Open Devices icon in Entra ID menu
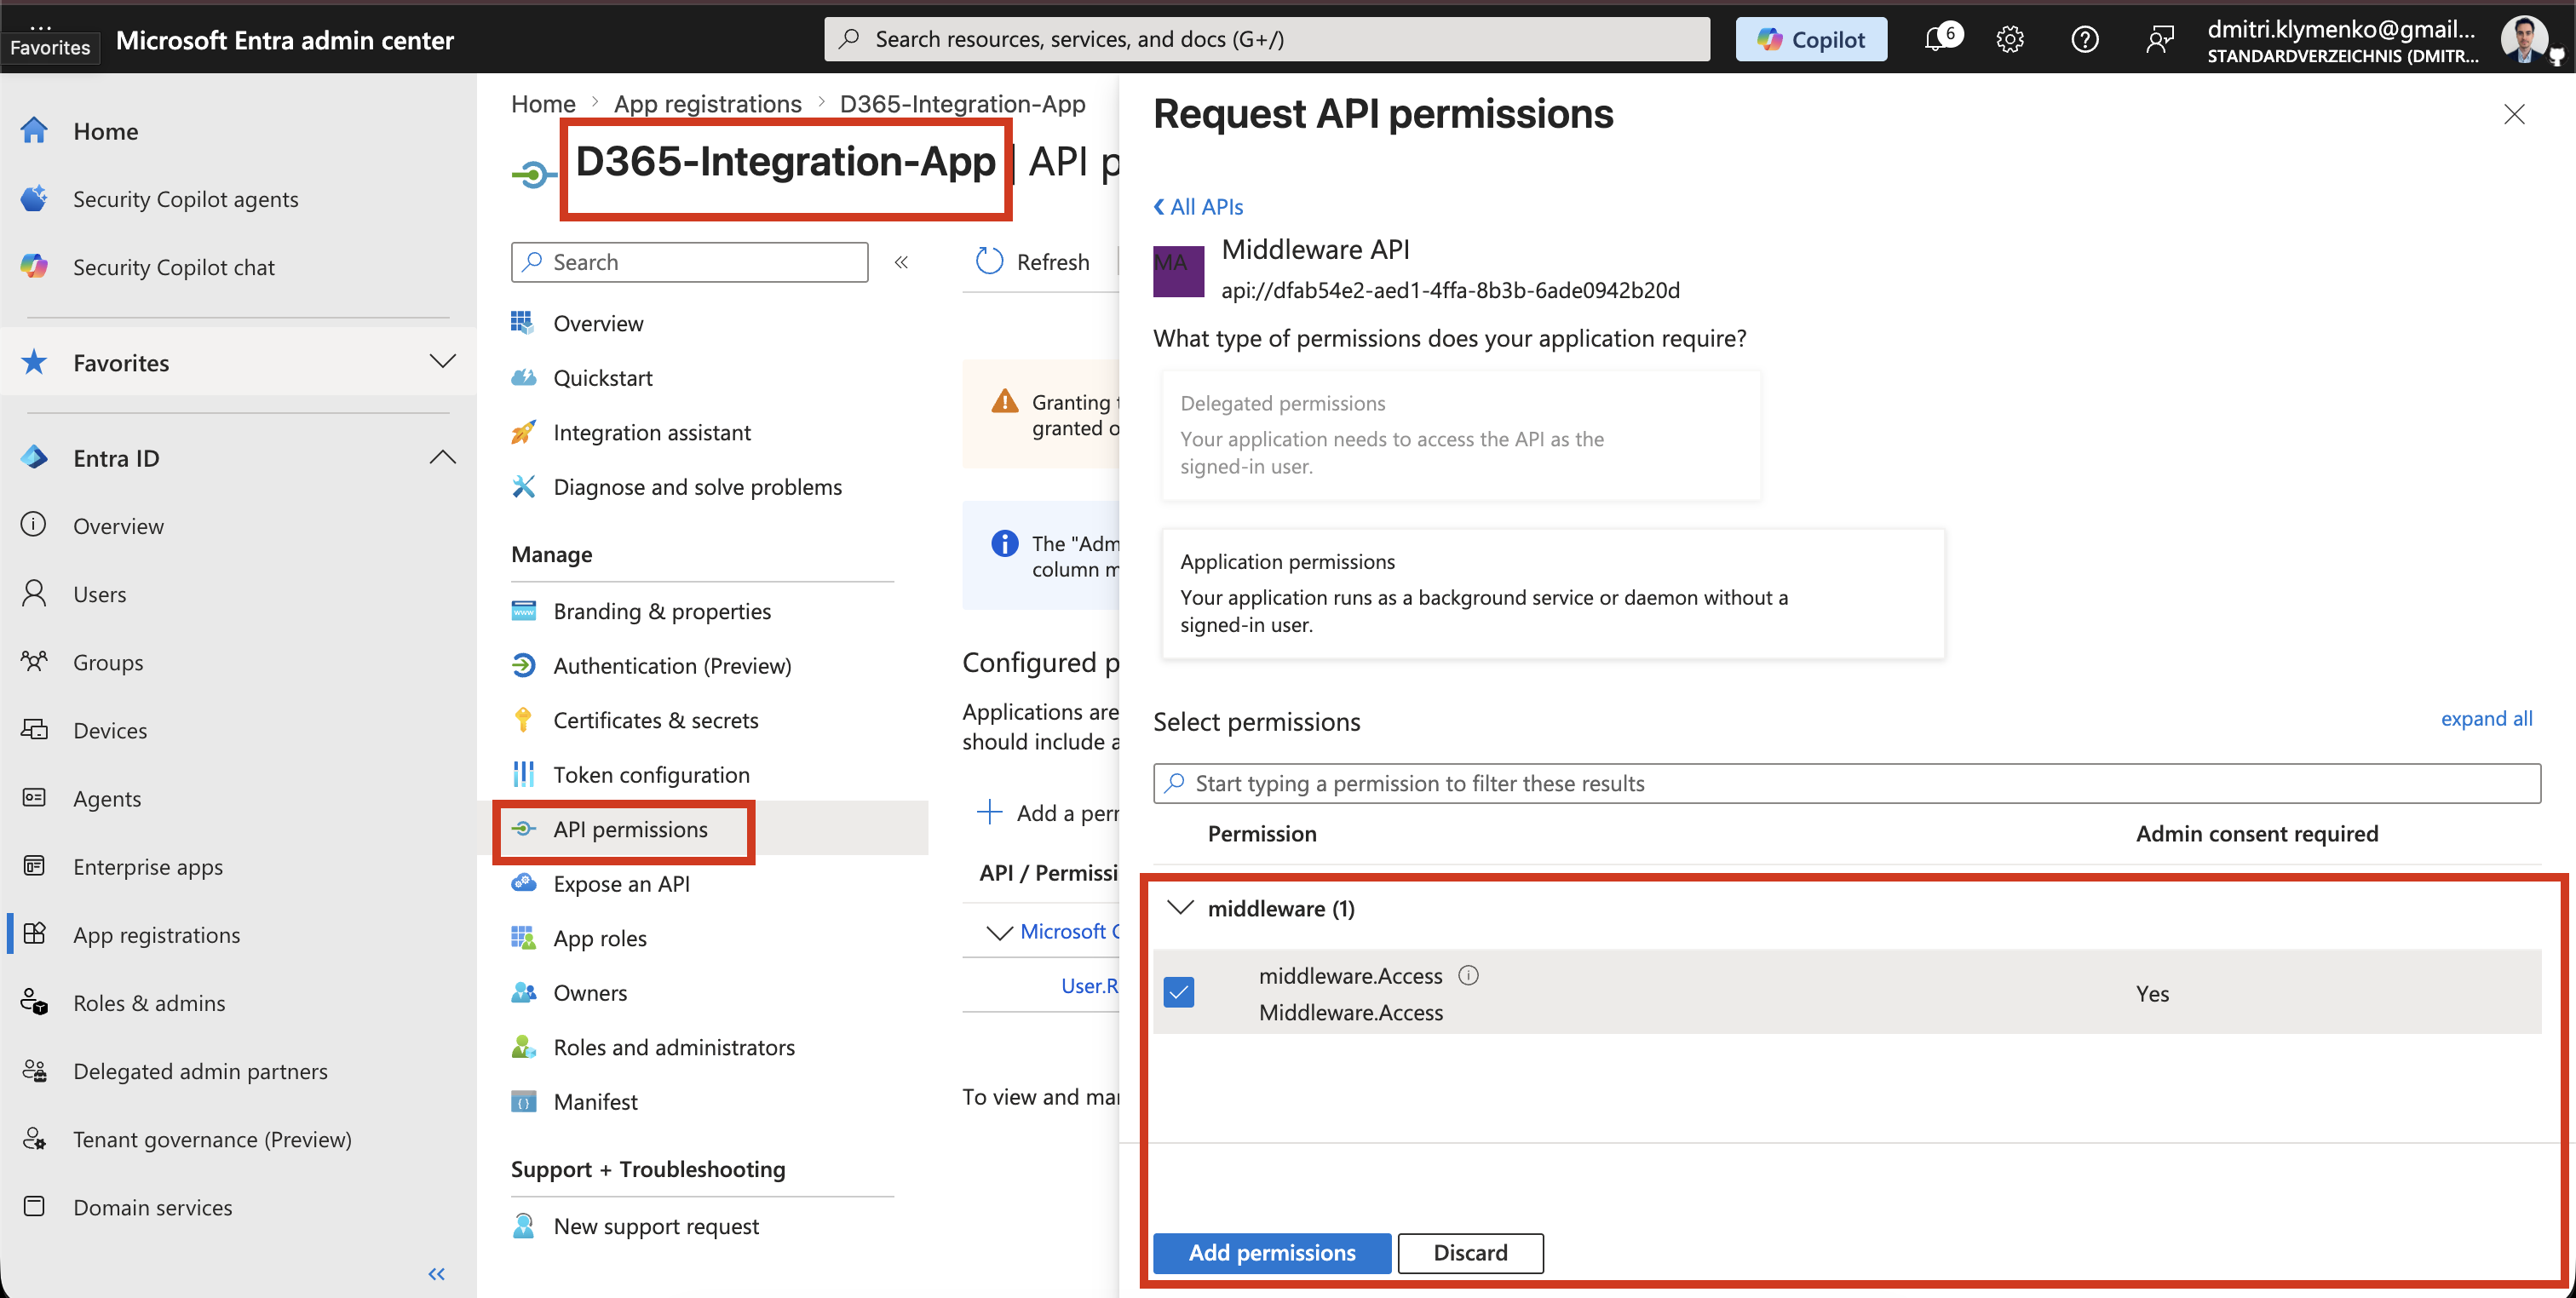Screen dimensions: 2576x1298 click(34, 730)
